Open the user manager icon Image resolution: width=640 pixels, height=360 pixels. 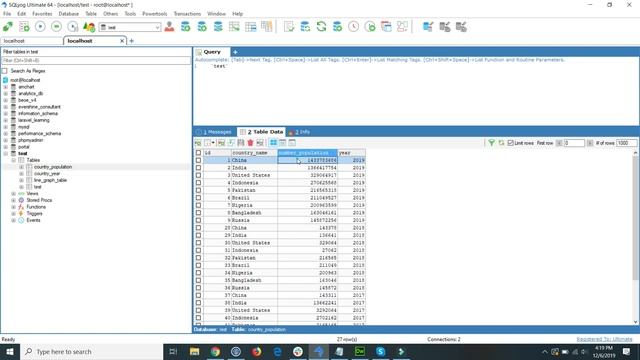pyautogui.click(x=169, y=27)
